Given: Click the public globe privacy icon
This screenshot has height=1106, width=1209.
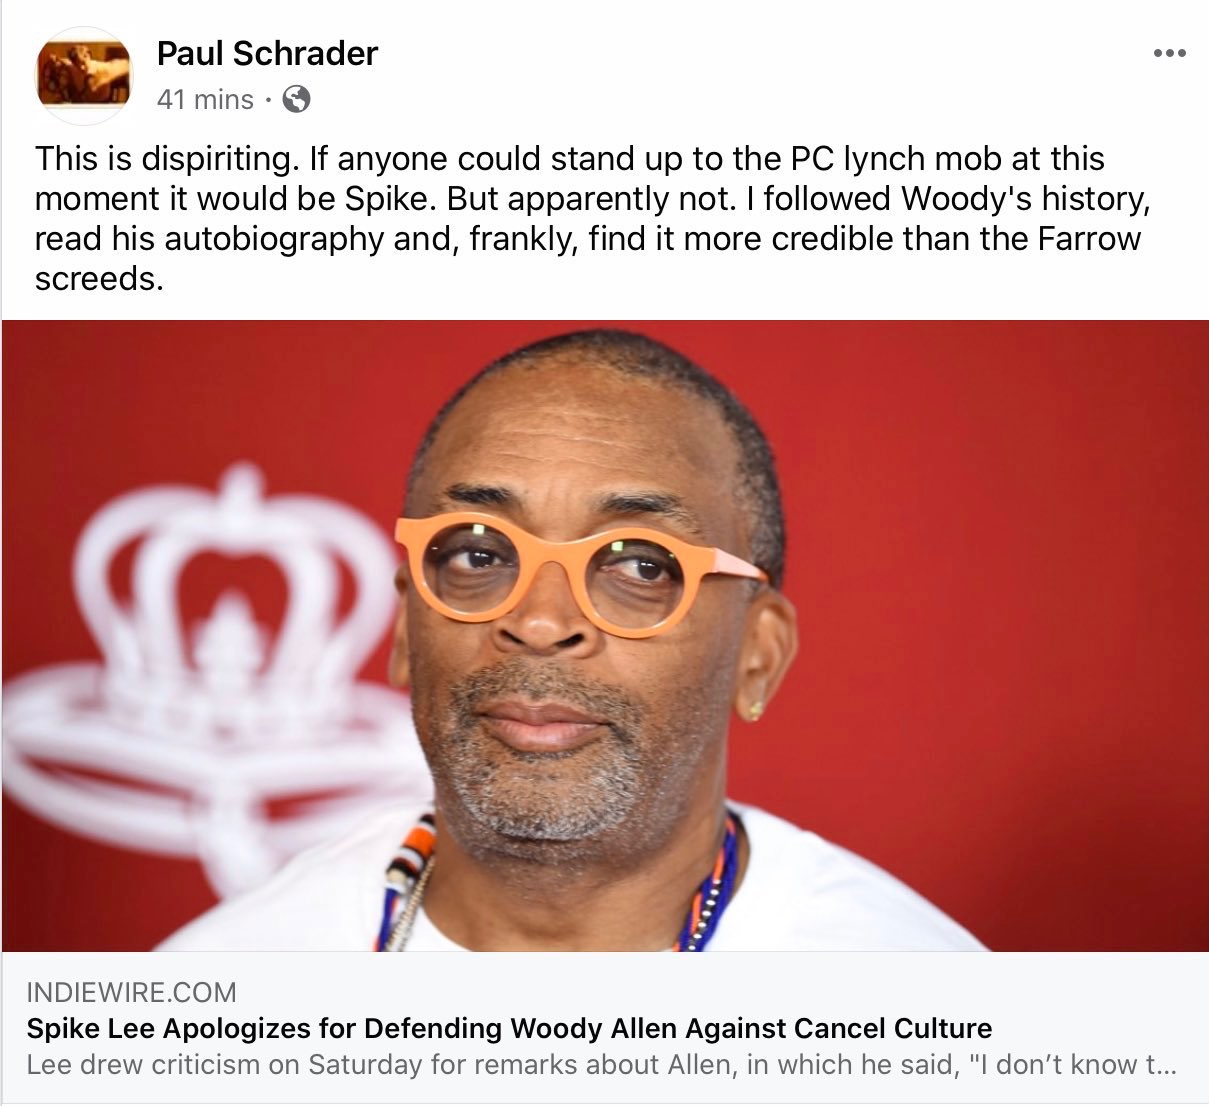Looking at the screenshot, I should pyautogui.click(x=296, y=99).
